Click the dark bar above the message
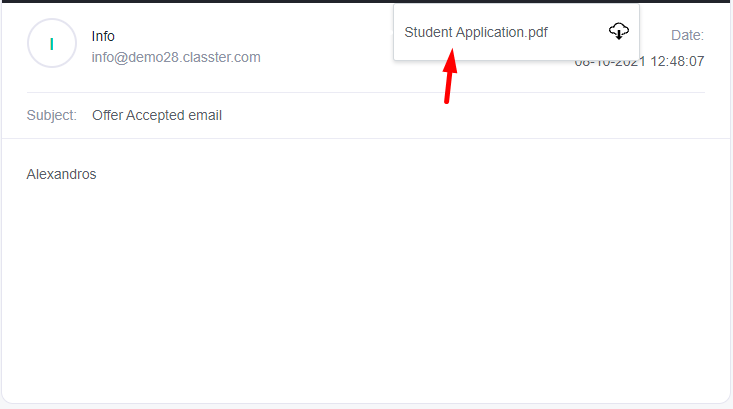This screenshot has width=733, height=409. click(366, 1)
